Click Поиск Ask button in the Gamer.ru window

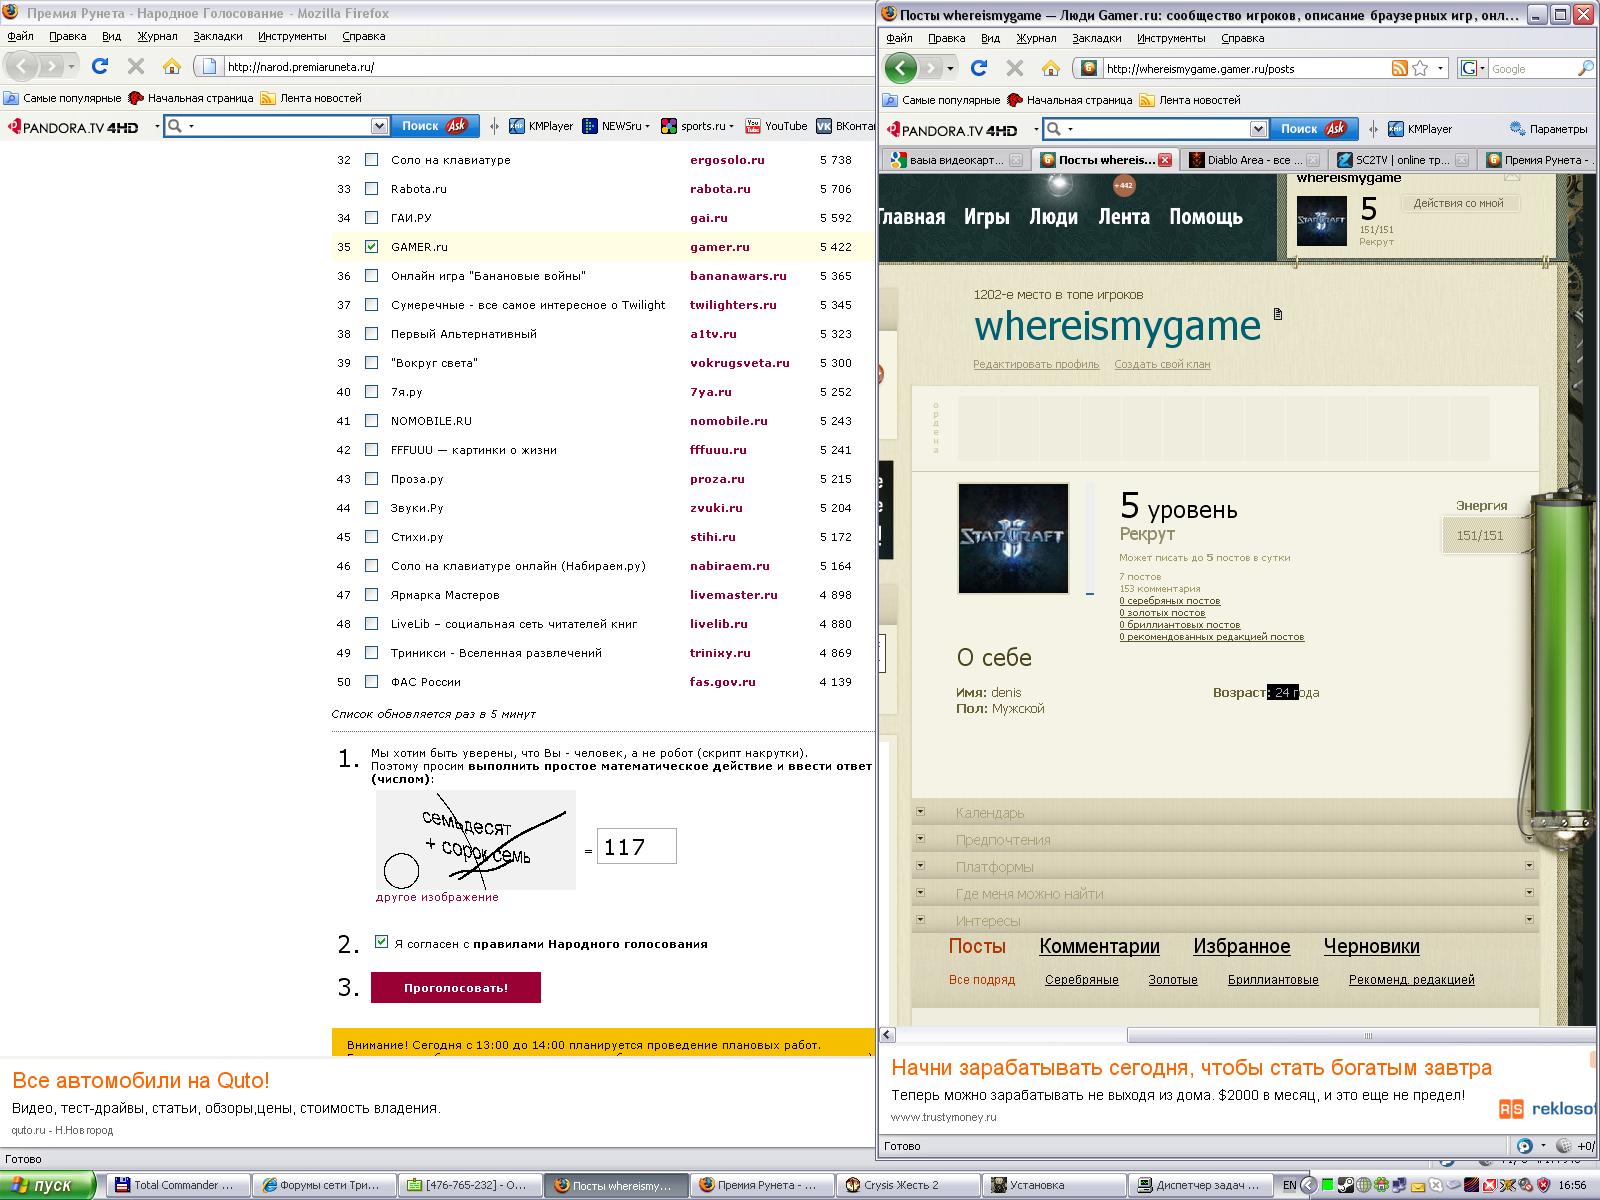pyautogui.click(x=1314, y=129)
